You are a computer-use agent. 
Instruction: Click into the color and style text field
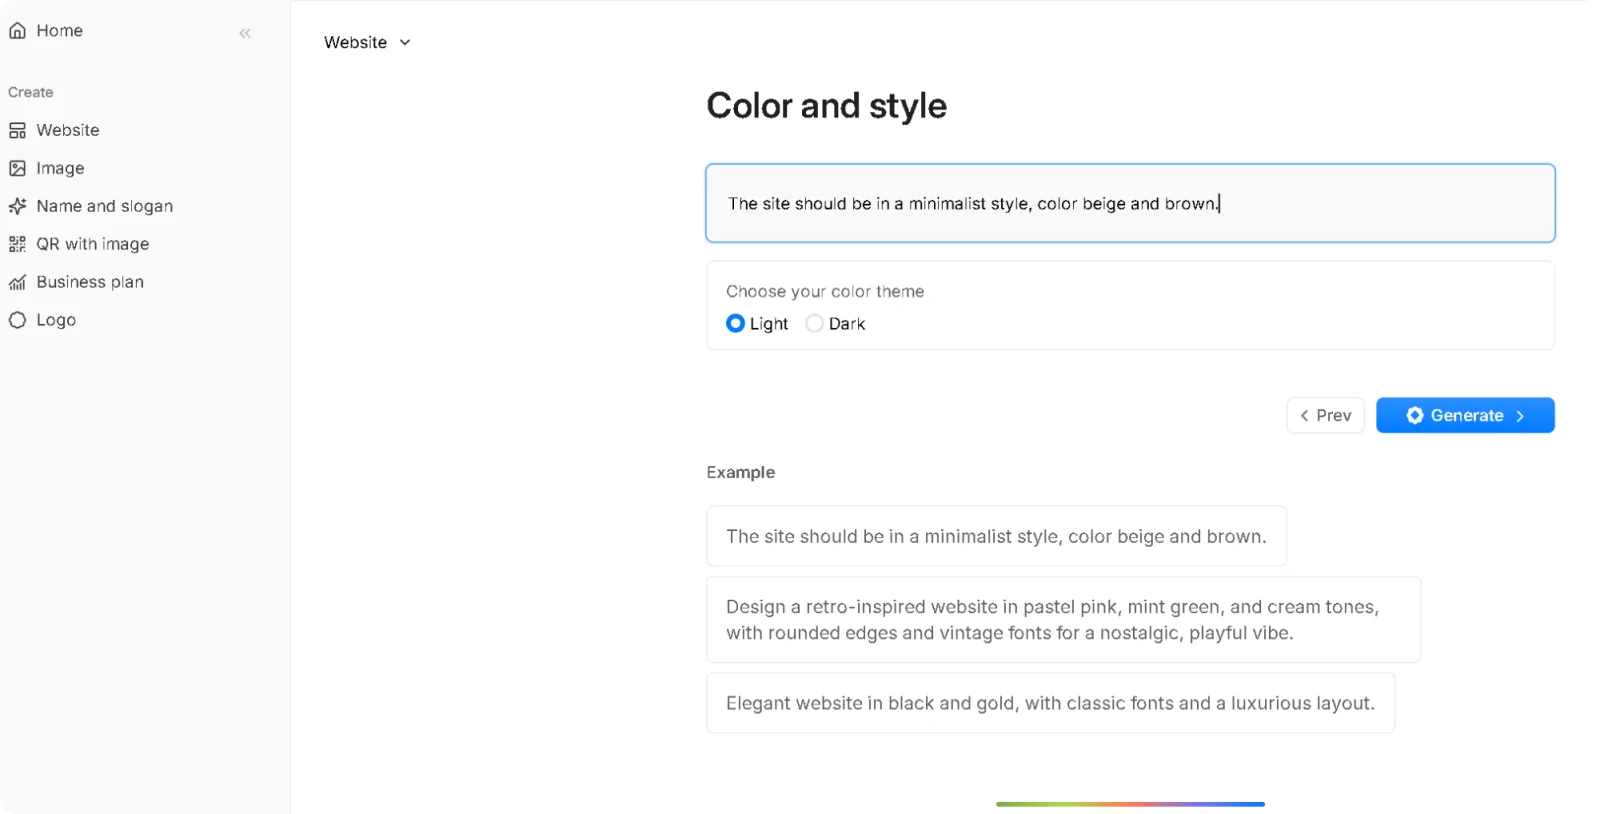1130,203
